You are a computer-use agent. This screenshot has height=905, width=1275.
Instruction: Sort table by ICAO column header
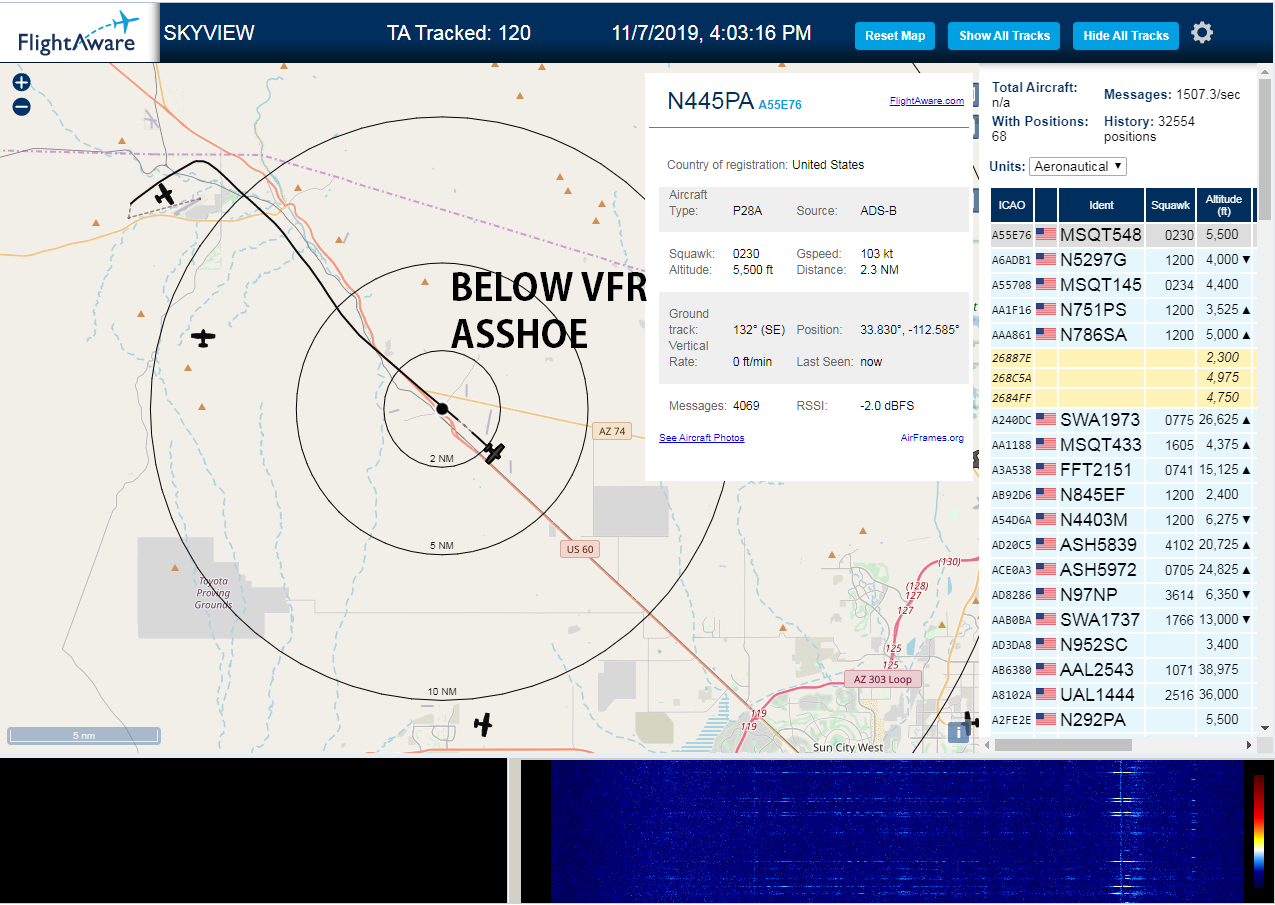(1012, 205)
